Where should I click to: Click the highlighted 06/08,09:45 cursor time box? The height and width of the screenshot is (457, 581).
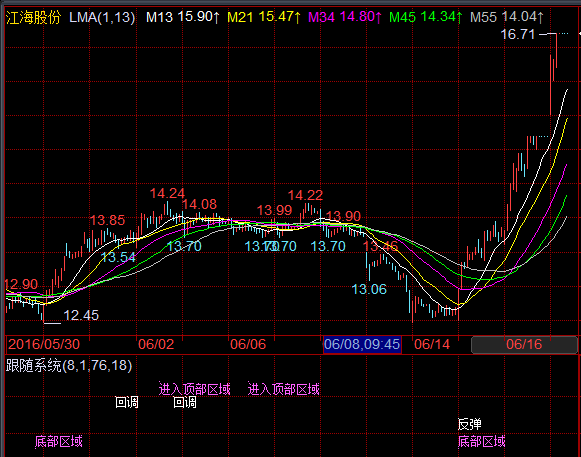tap(362, 344)
